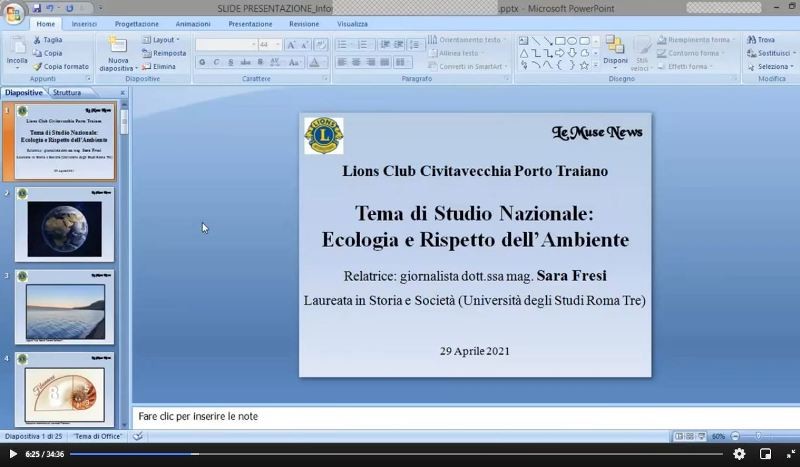The height and width of the screenshot is (467, 800).
Task: Switch to the Struttura pane tab
Action: 67,93
